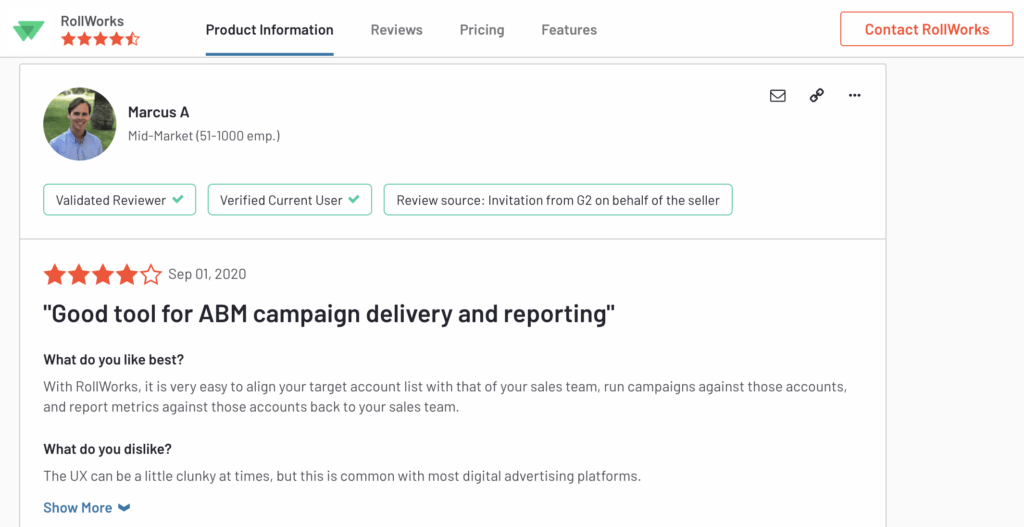Go to the Pricing tab

tap(482, 30)
